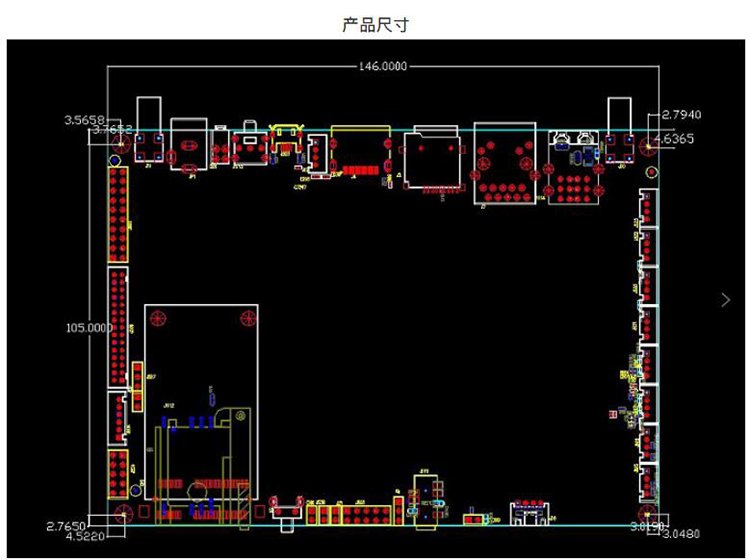
Task: Click the top-right mounting hole on the board
Action: (x=646, y=146)
